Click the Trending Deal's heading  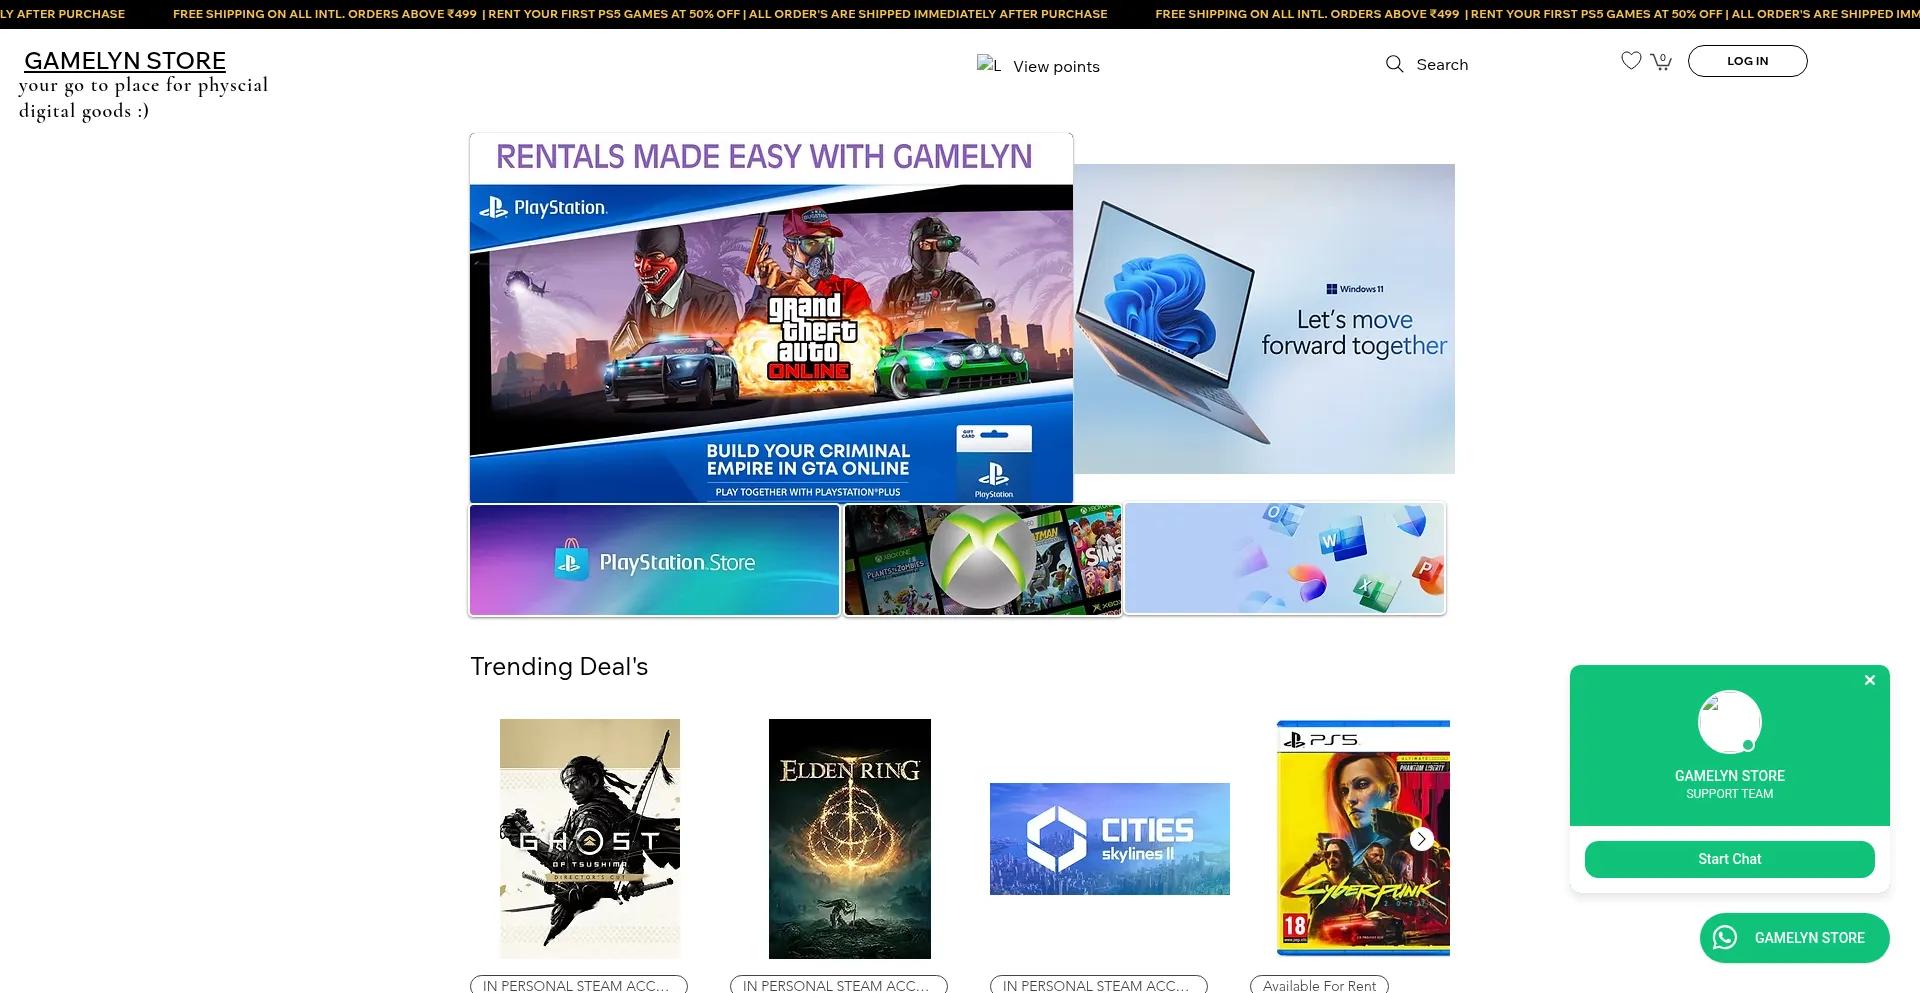click(x=559, y=667)
